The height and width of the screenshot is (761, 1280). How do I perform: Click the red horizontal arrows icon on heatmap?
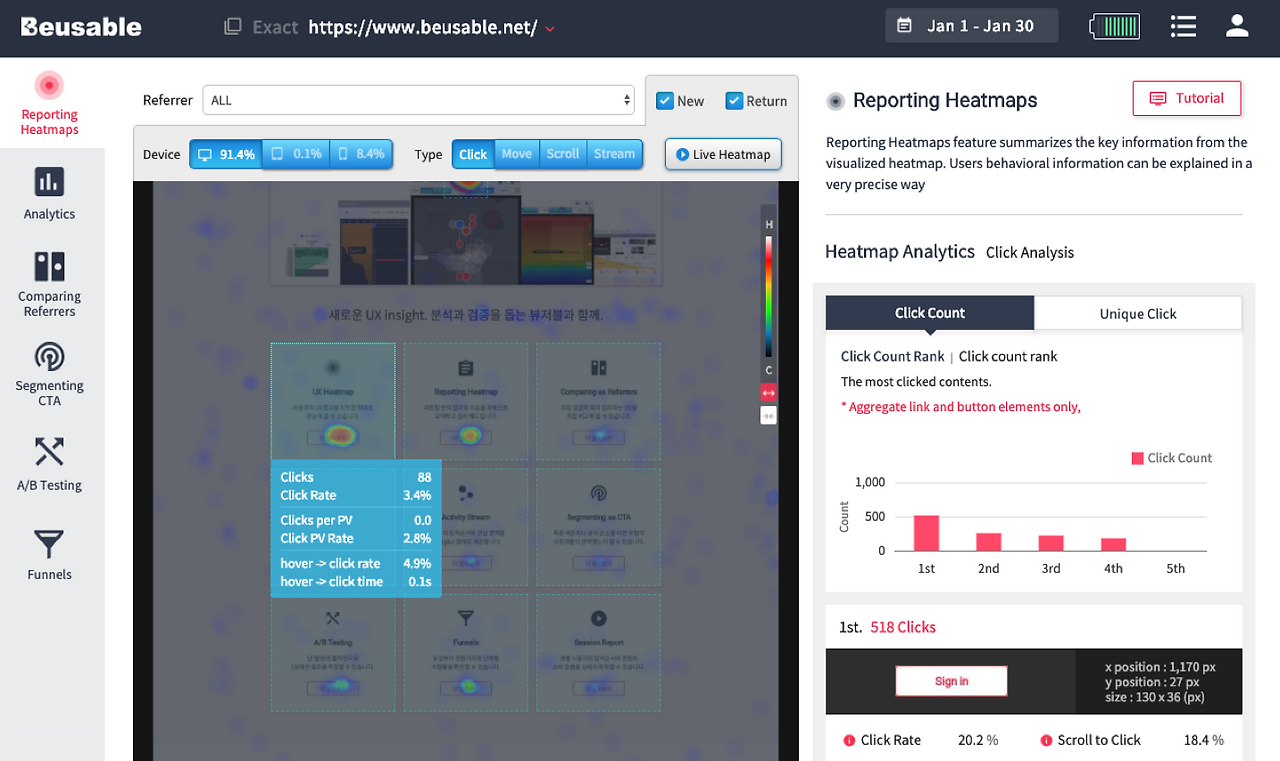[x=769, y=393]
